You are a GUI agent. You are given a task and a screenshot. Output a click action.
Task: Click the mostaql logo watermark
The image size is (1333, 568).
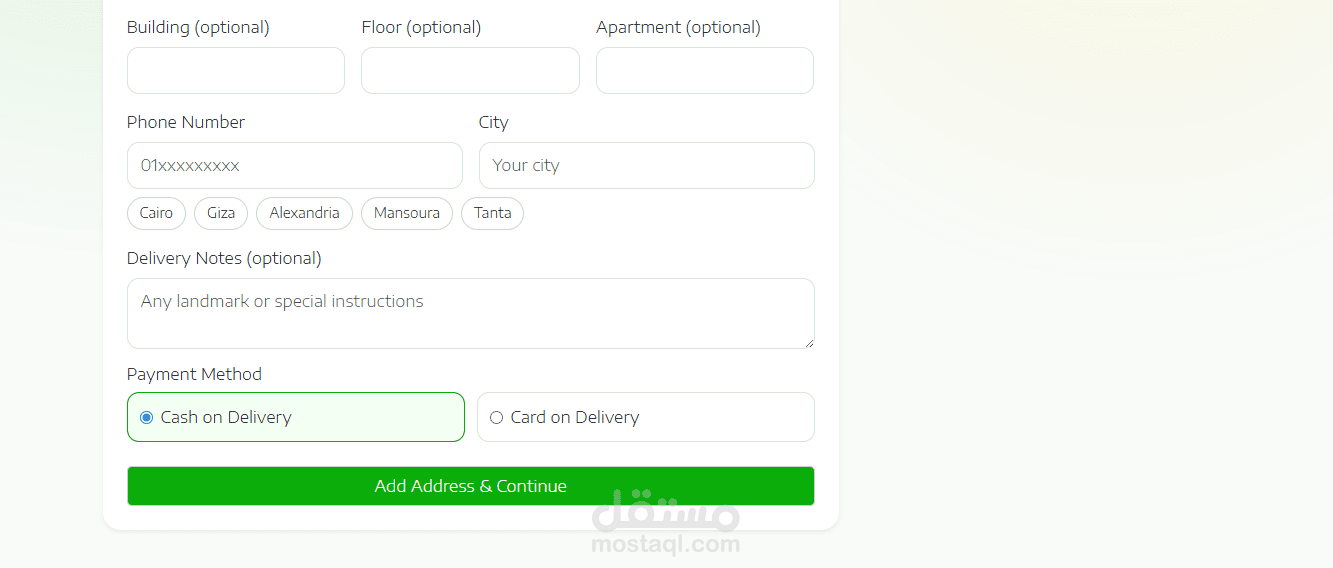[666, 511]
